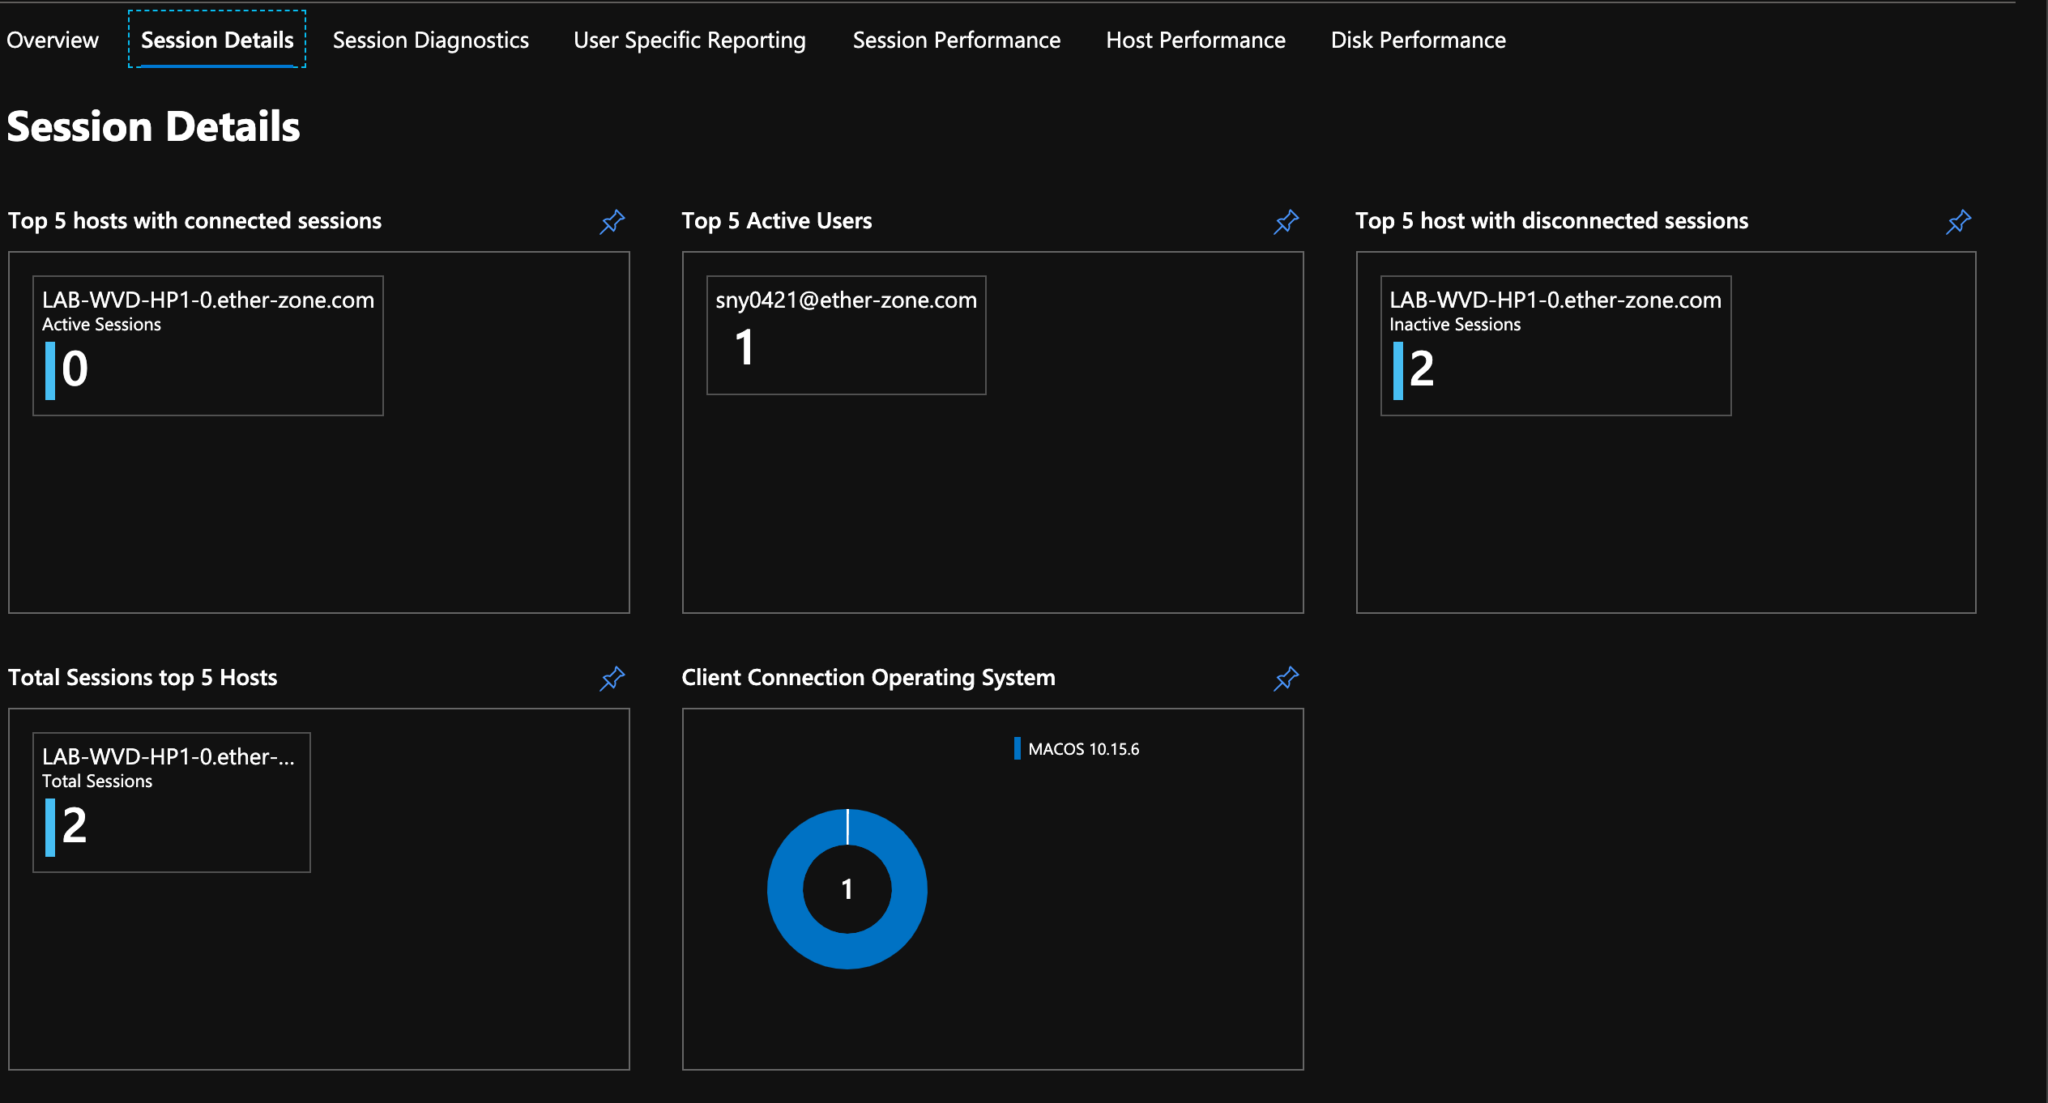Select the active Session Details tab
Screen dimensions: 2048x1103
pos(217,40)
